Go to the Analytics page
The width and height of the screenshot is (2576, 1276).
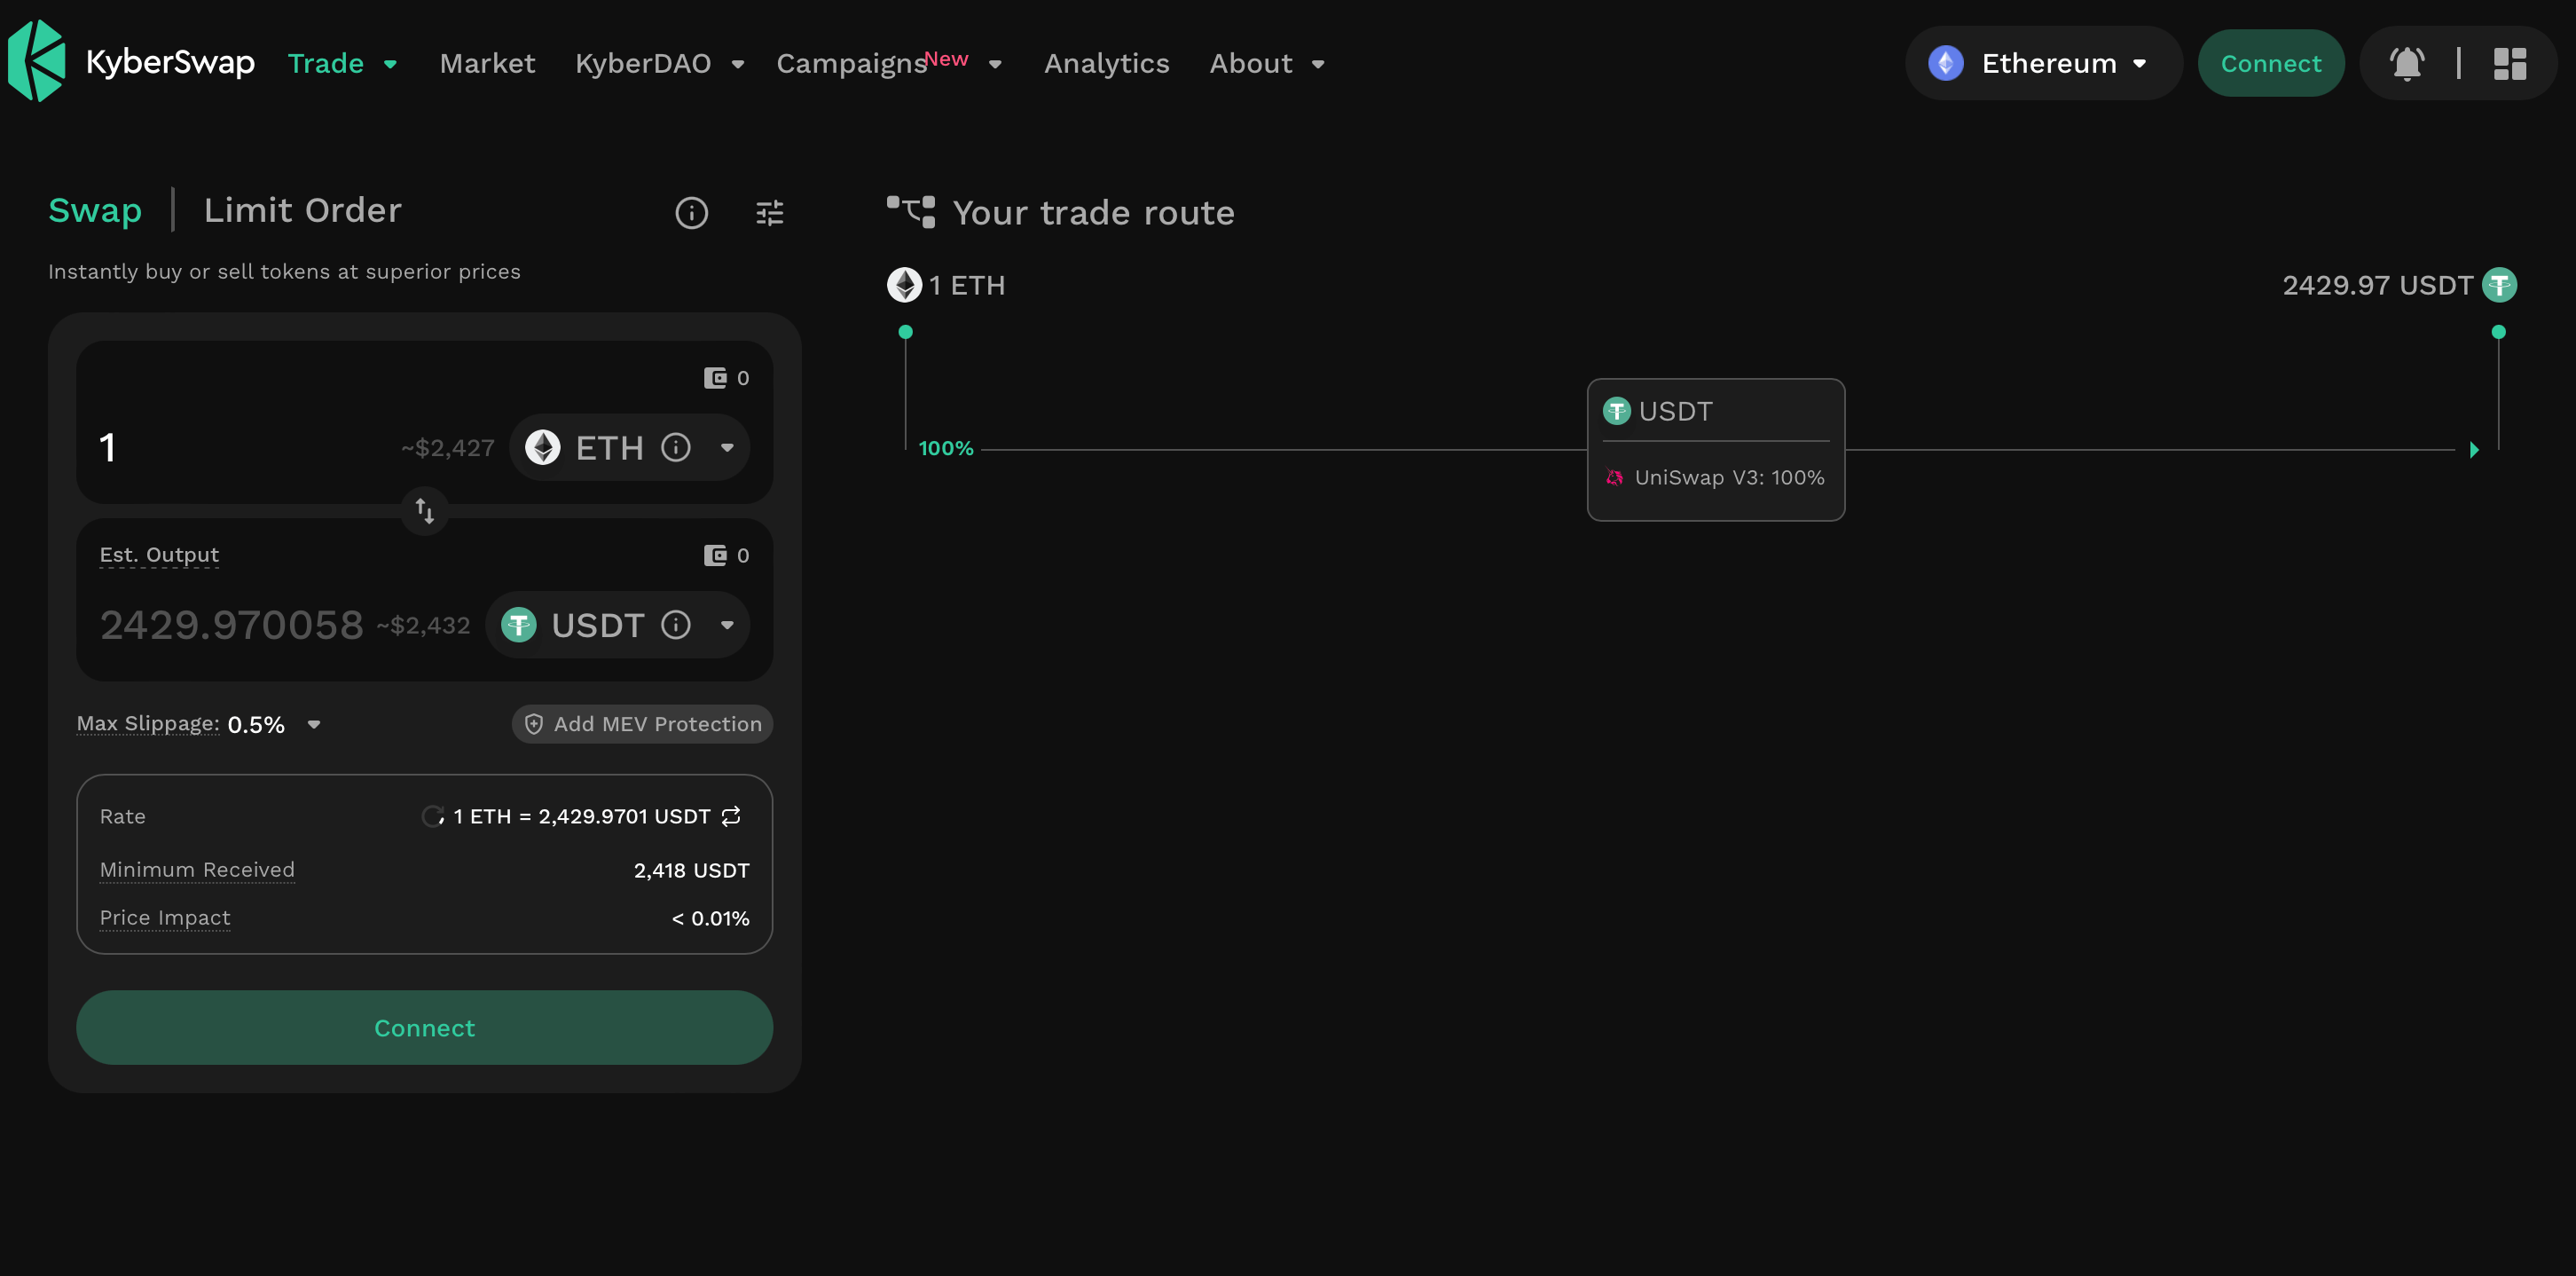(1106, 63)
